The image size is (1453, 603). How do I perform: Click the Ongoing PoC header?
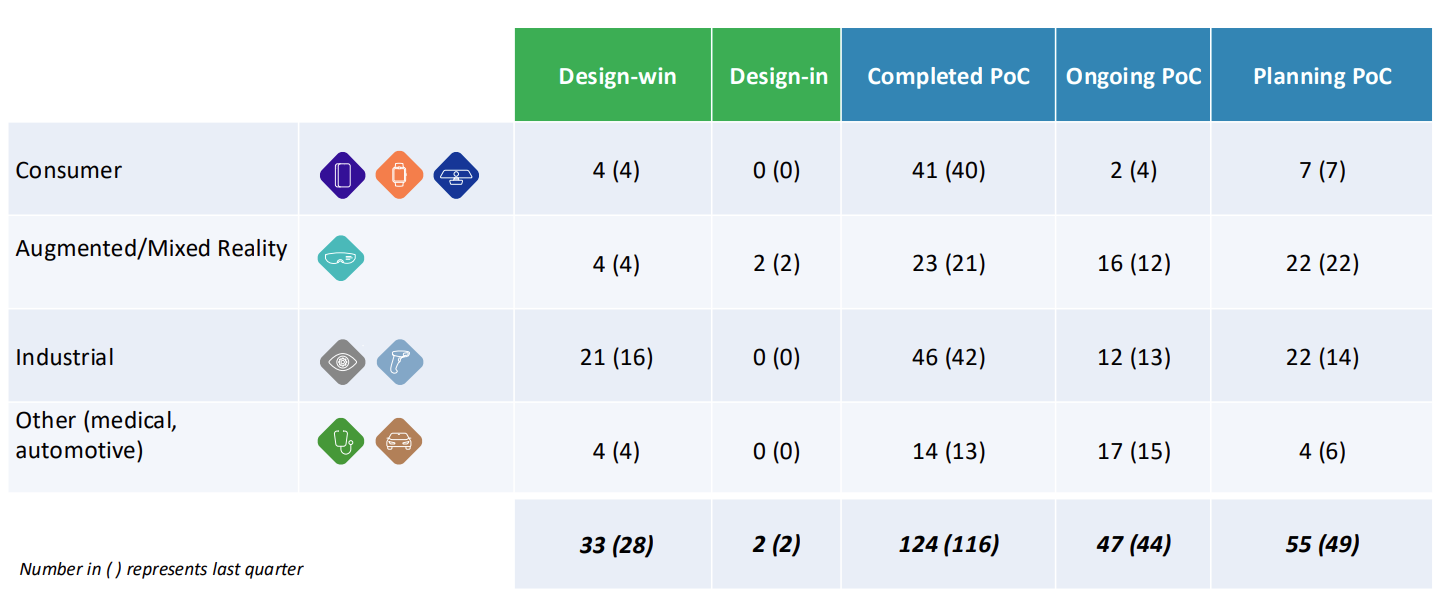pos(1133,77)
